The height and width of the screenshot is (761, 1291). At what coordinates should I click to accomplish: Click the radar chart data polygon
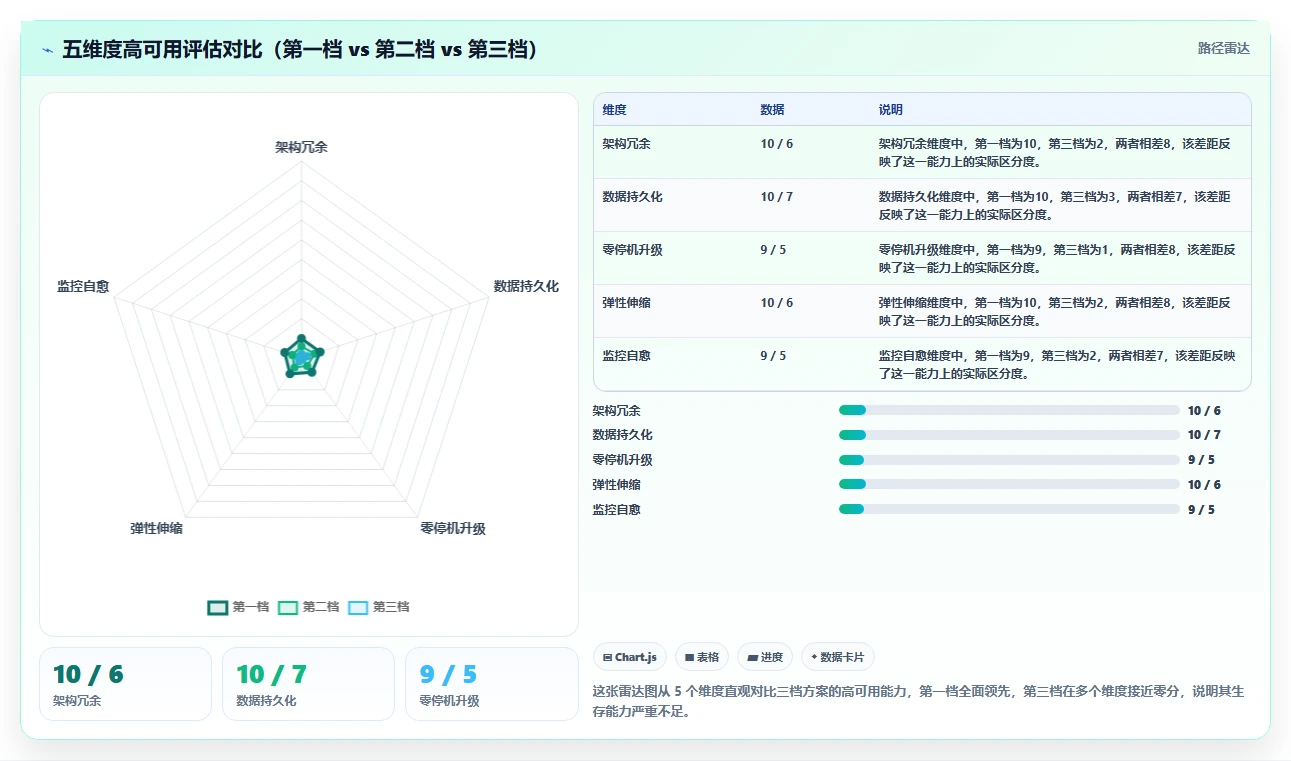tap(301, 356)
